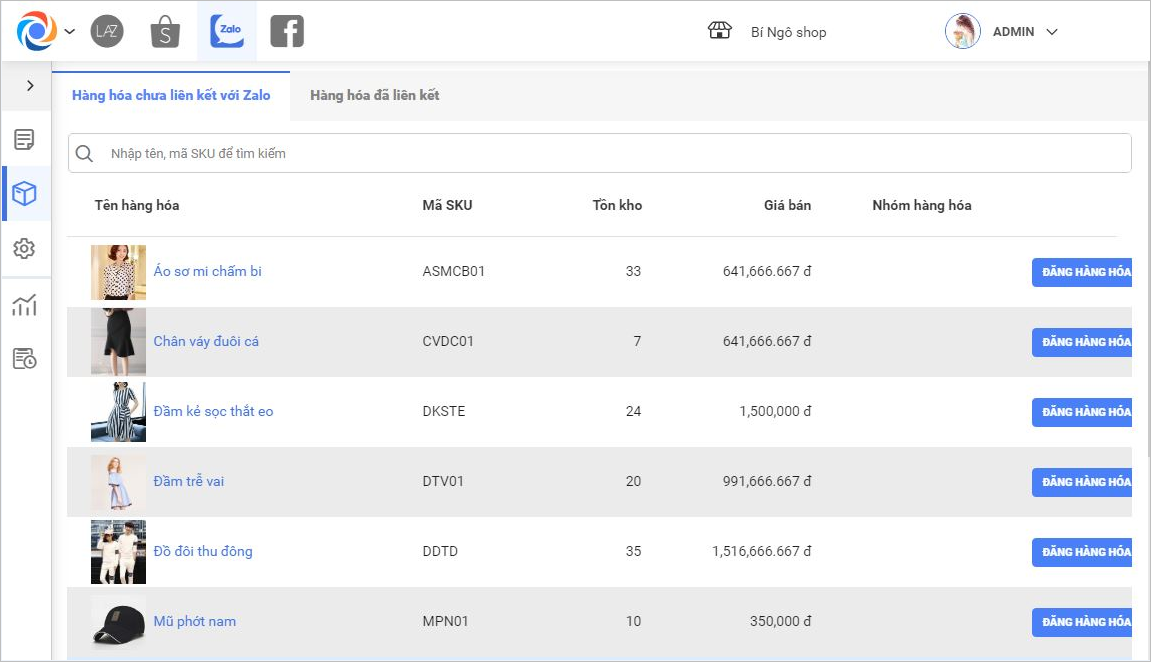Click the Bí Ngô shop store icon
1151x662 pixels.
719,31
